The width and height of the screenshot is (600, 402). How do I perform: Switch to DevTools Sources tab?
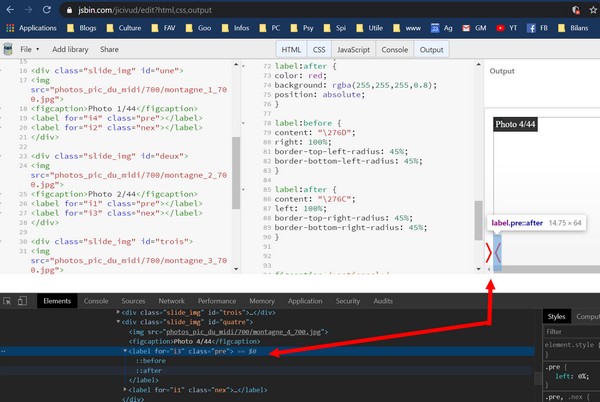pyautogui.click(x=133, y=301)
